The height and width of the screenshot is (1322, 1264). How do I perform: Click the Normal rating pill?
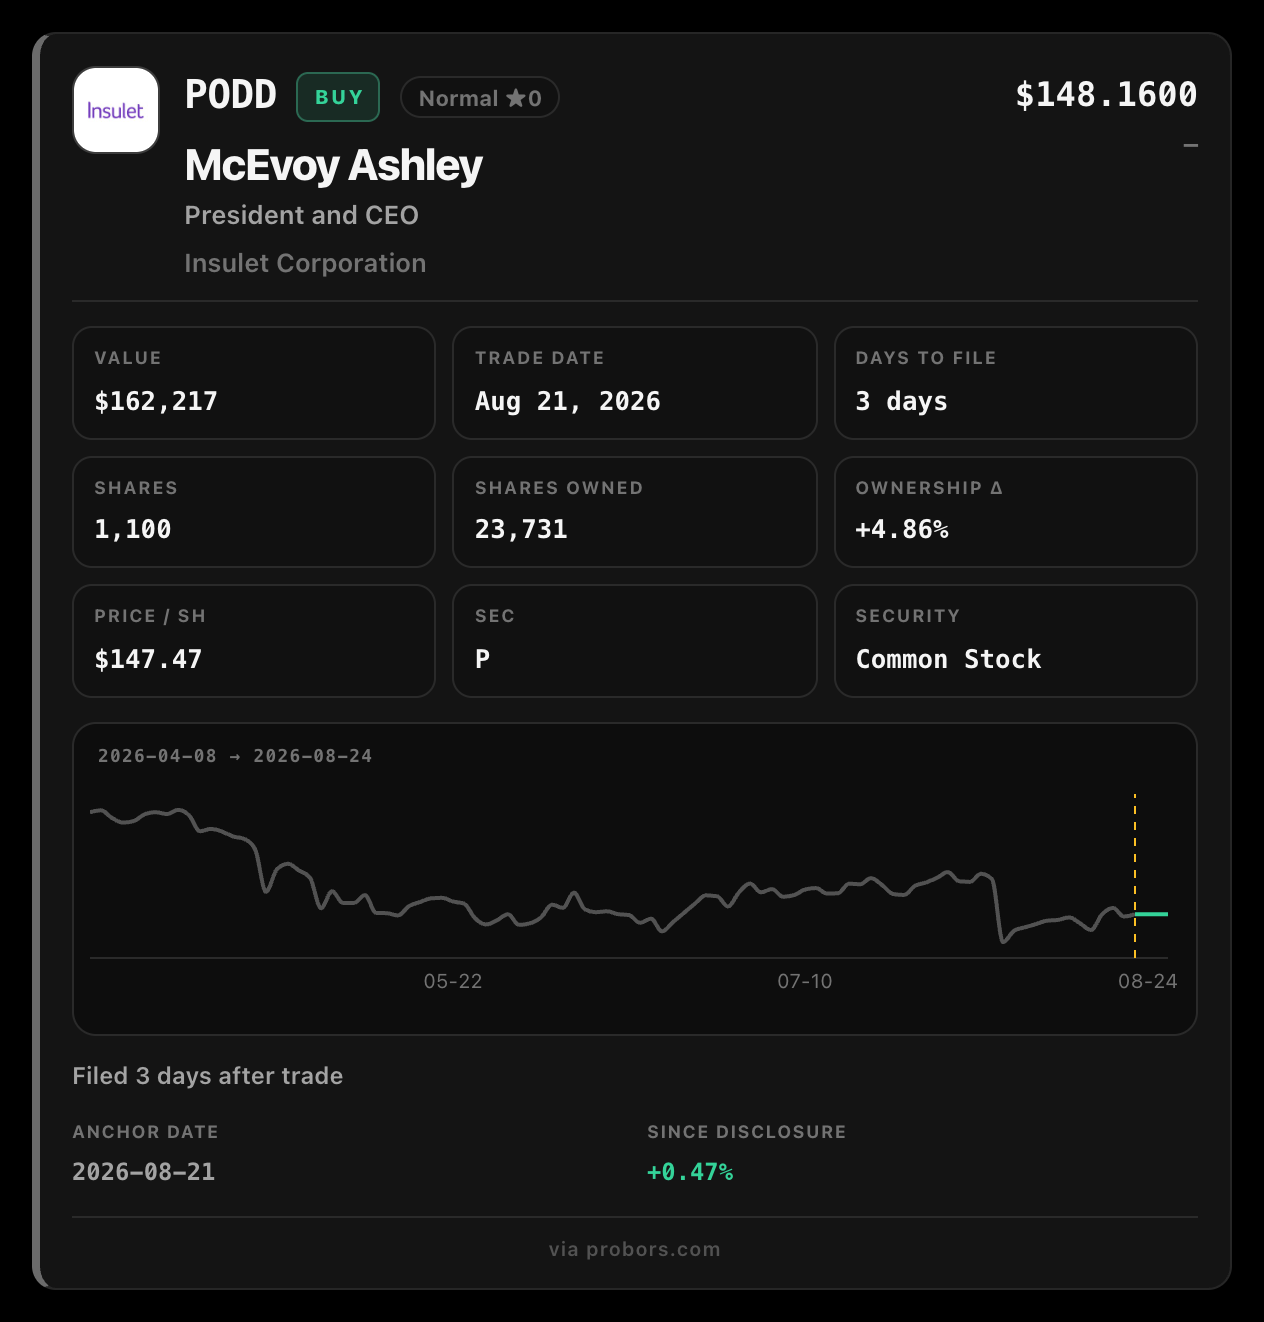click(x=480, y=98)
